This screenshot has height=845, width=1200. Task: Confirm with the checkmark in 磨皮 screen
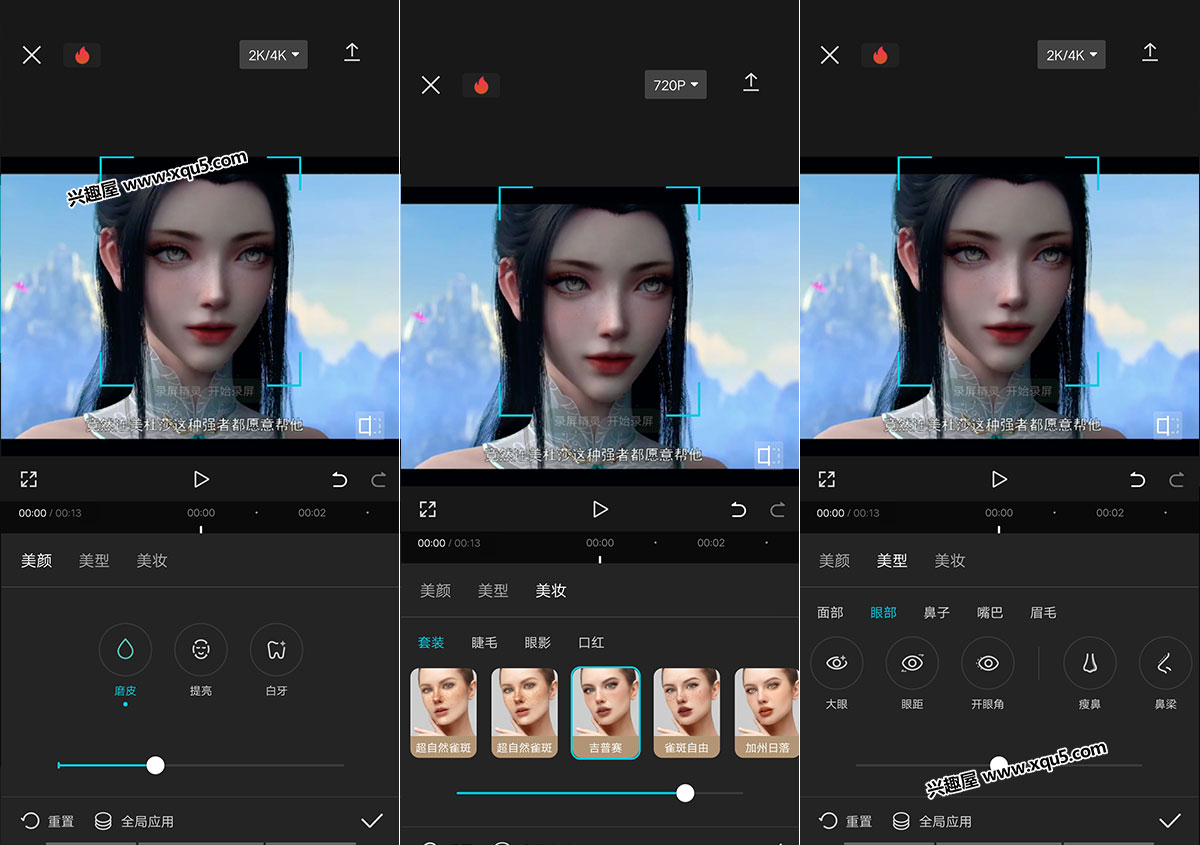pyautogui.click(x=372, y=821)
